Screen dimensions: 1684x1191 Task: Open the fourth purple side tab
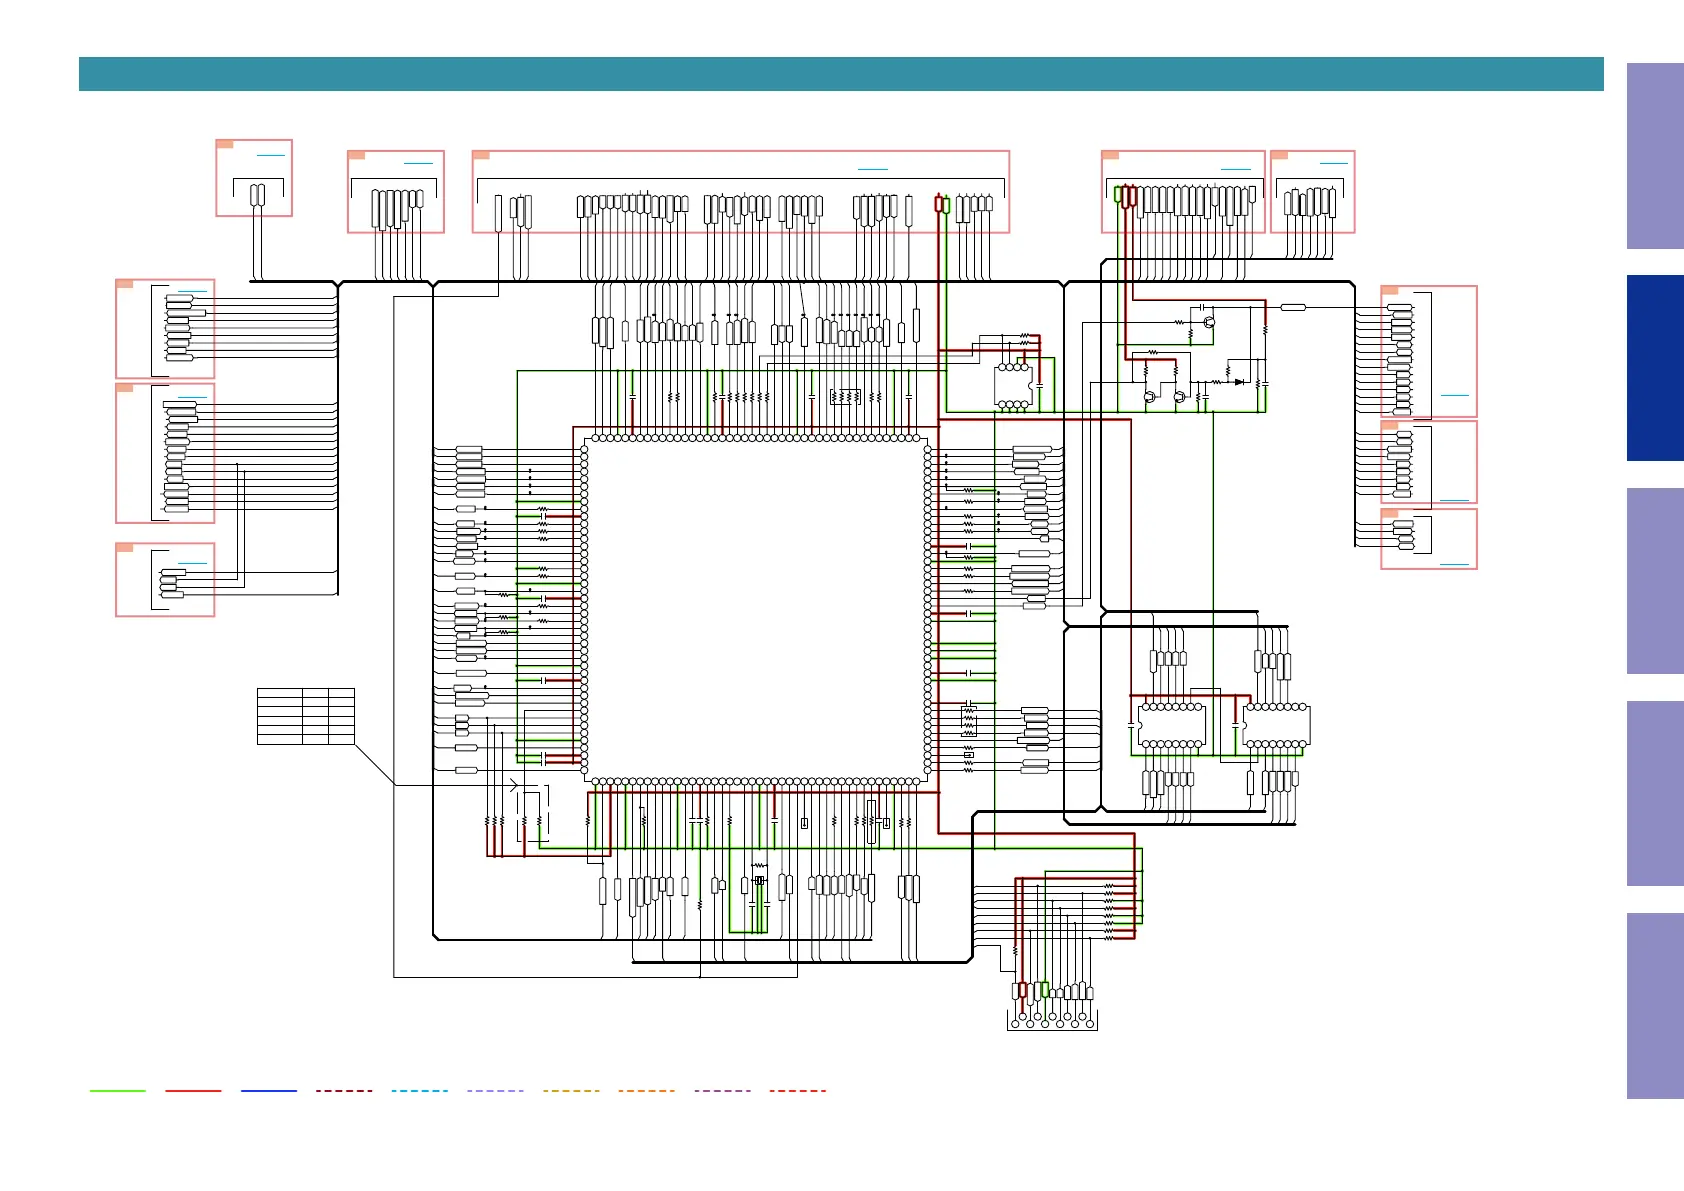click(1655, 793)
